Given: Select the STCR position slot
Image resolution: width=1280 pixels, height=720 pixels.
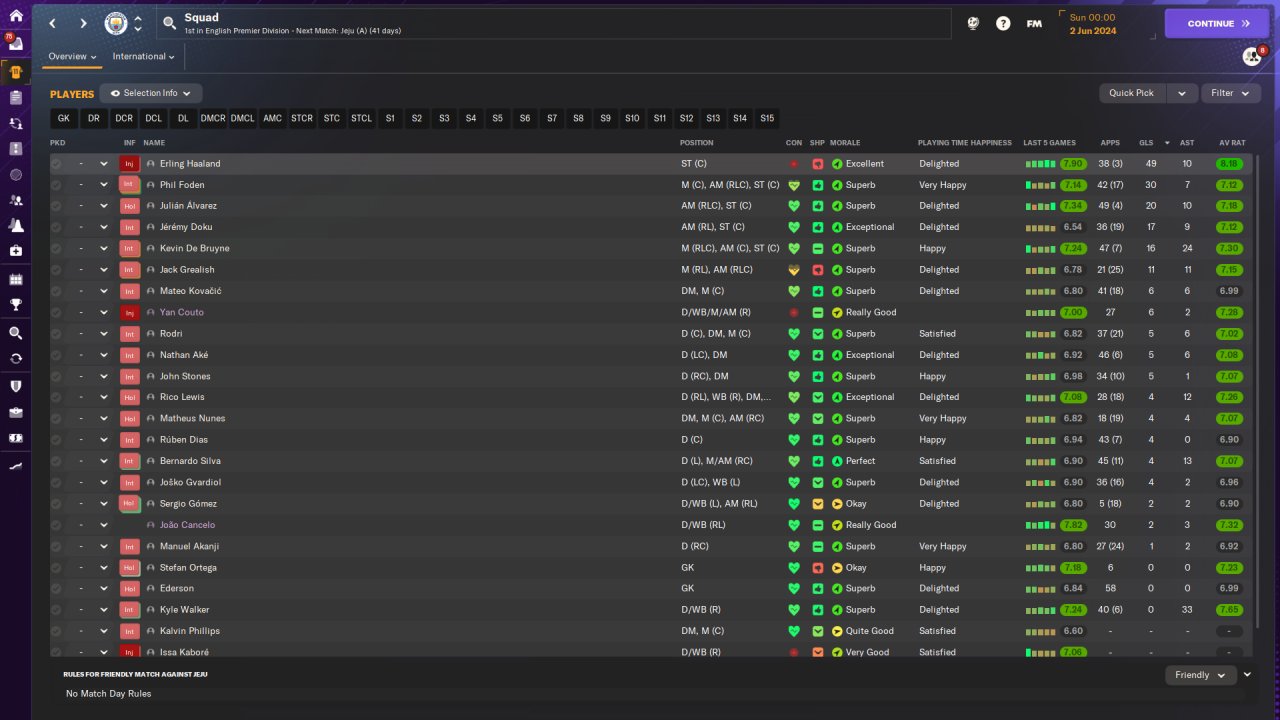Looking at the screenshot, I should [x=302, y=118].
